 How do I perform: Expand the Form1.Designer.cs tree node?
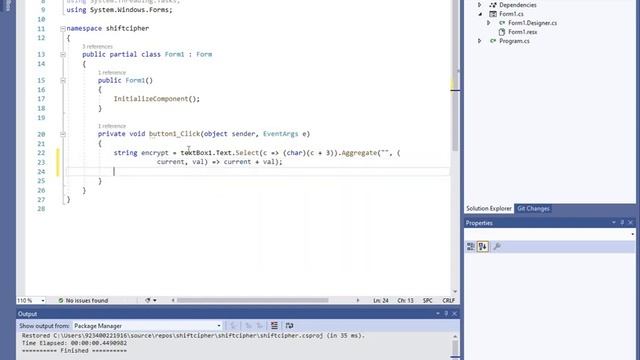tap(489, 23)
